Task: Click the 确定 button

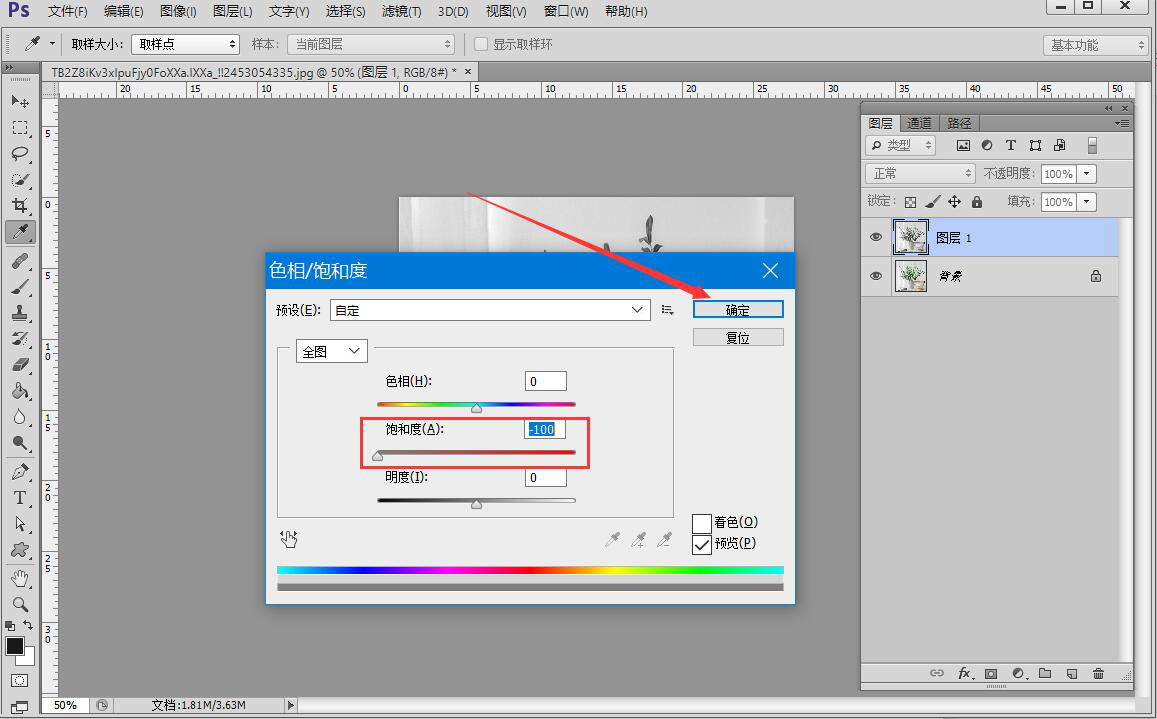Action: [x=738, y=310]
